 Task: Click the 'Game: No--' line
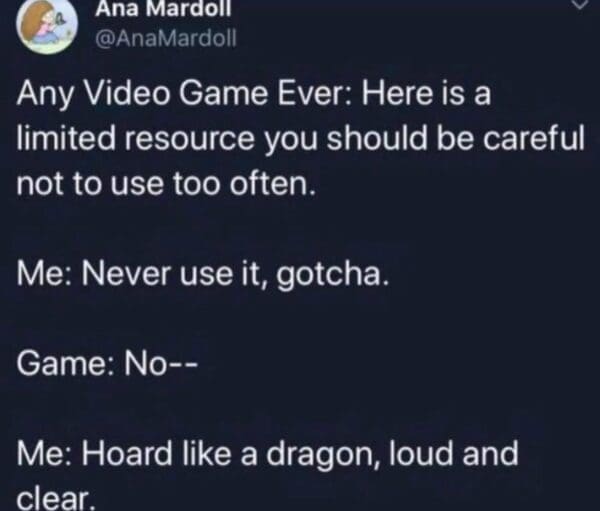107,363
